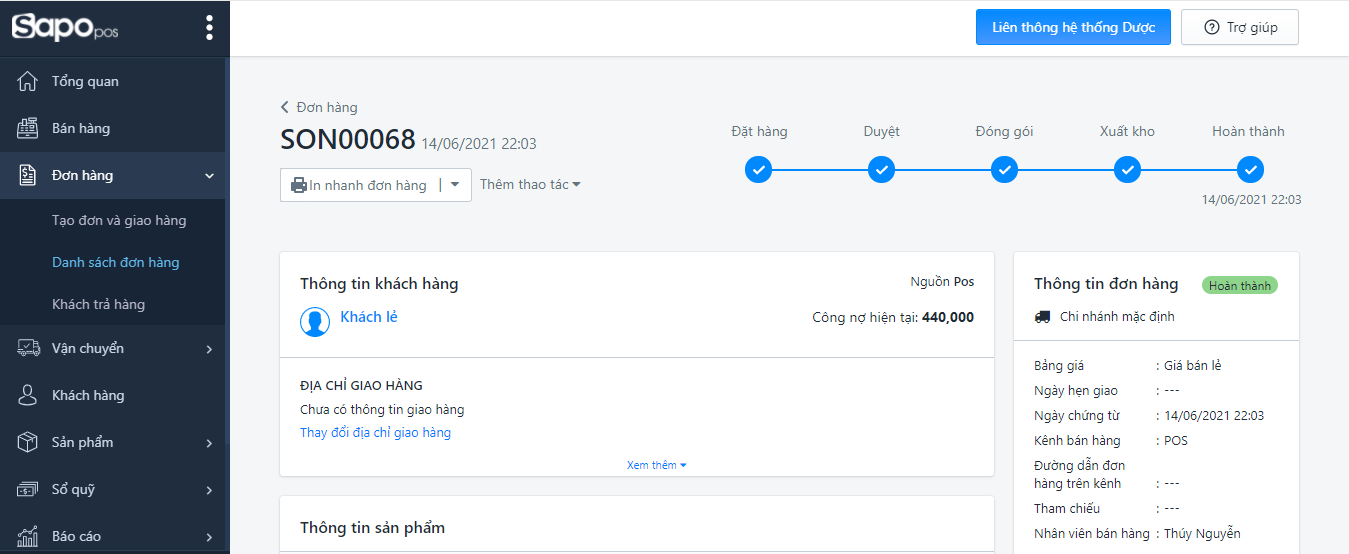
Task: Select Khách trả hàng menu item
Action: click(98, 304)
